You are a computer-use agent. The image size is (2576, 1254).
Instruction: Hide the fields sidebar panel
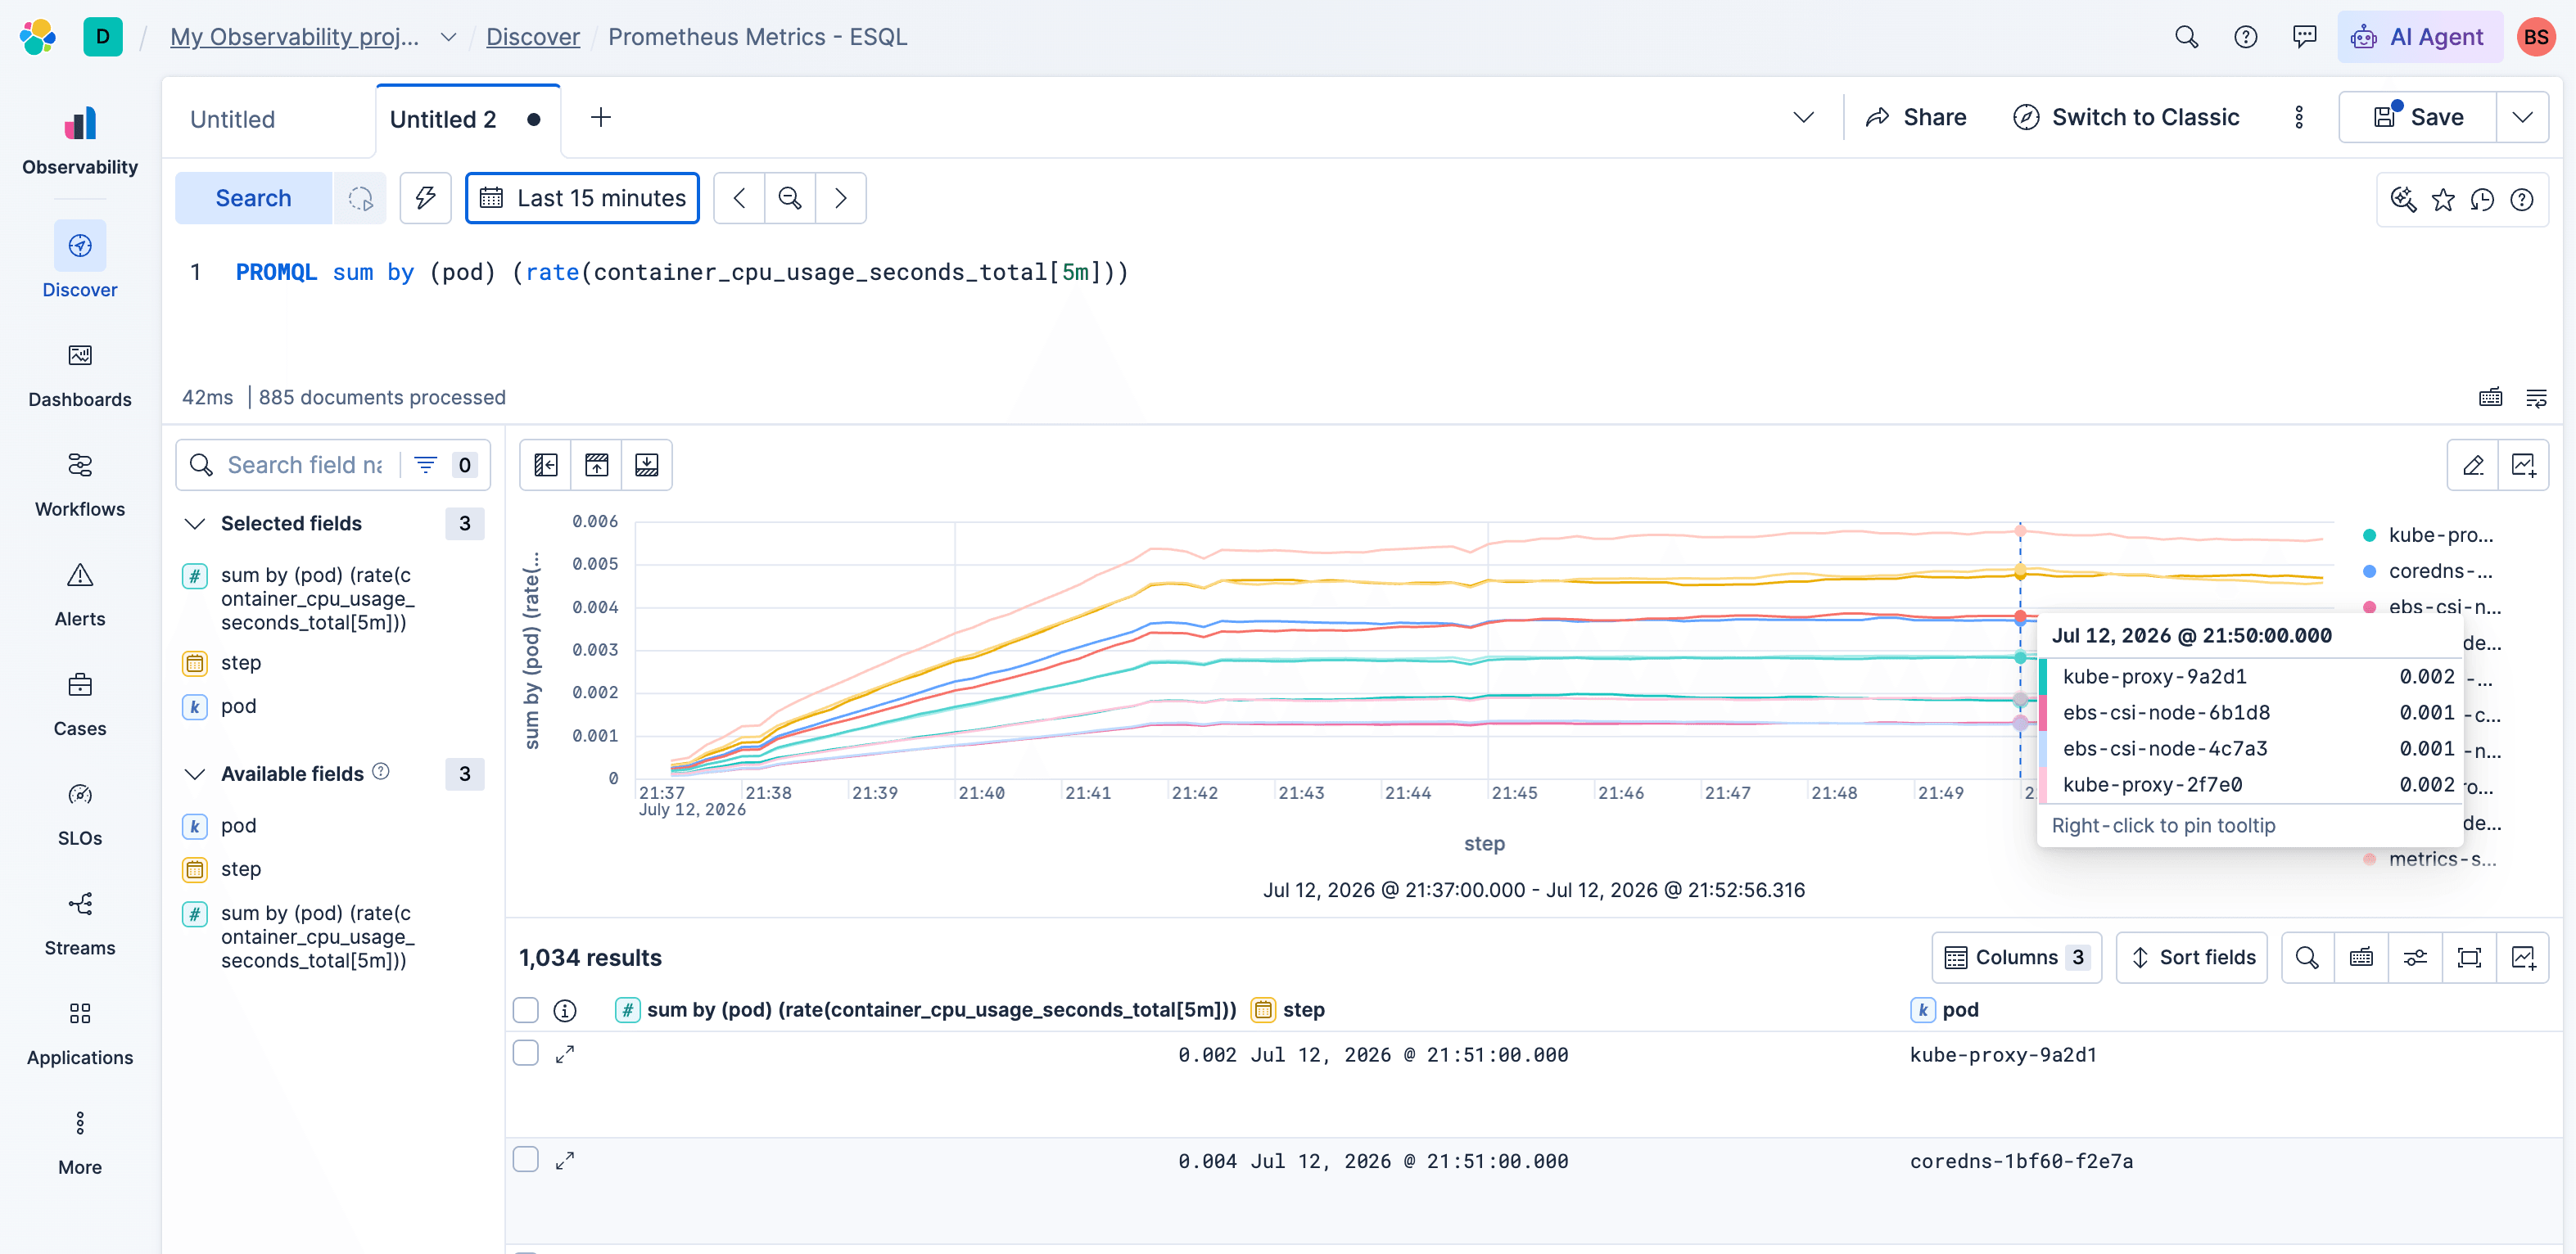pyautogui.click(x=546, y=465)
